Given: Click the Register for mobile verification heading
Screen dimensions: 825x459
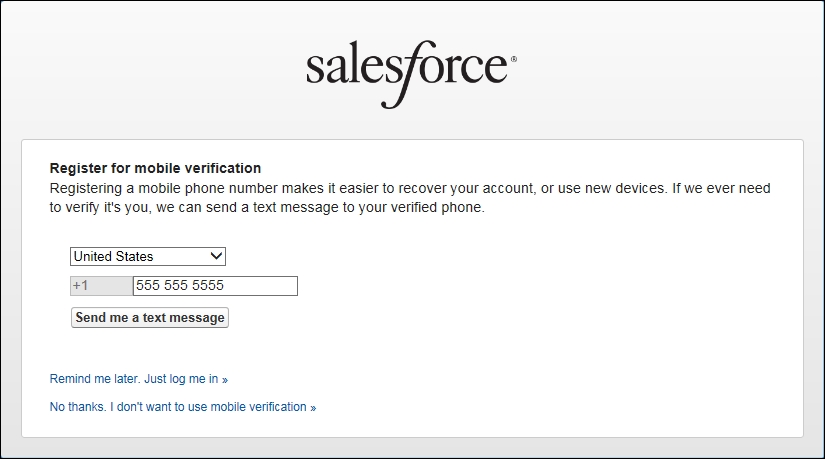Looking at the screenshot, I should [x=155, y=168].
